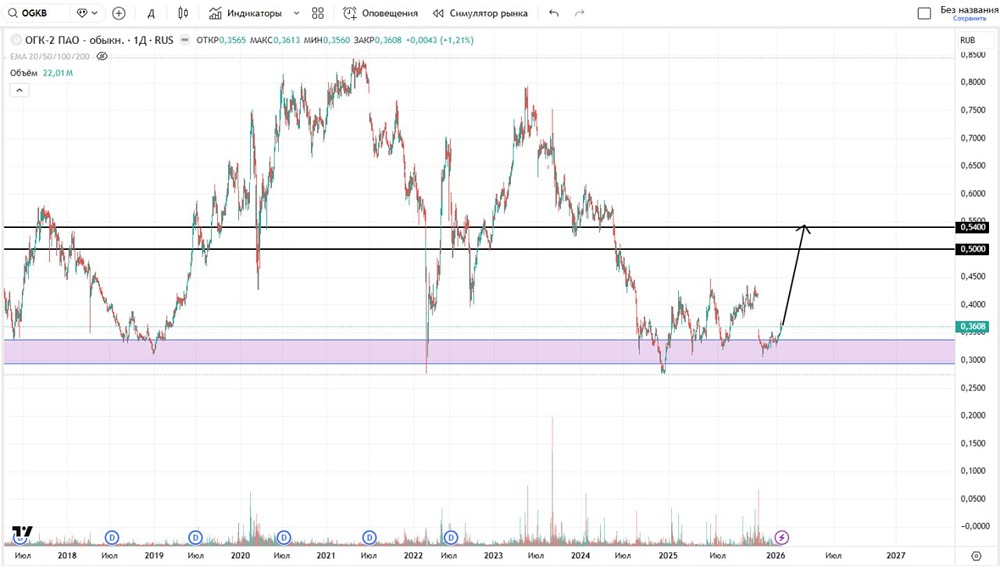Click the 0,2500 price axis label

coord(973,387)
